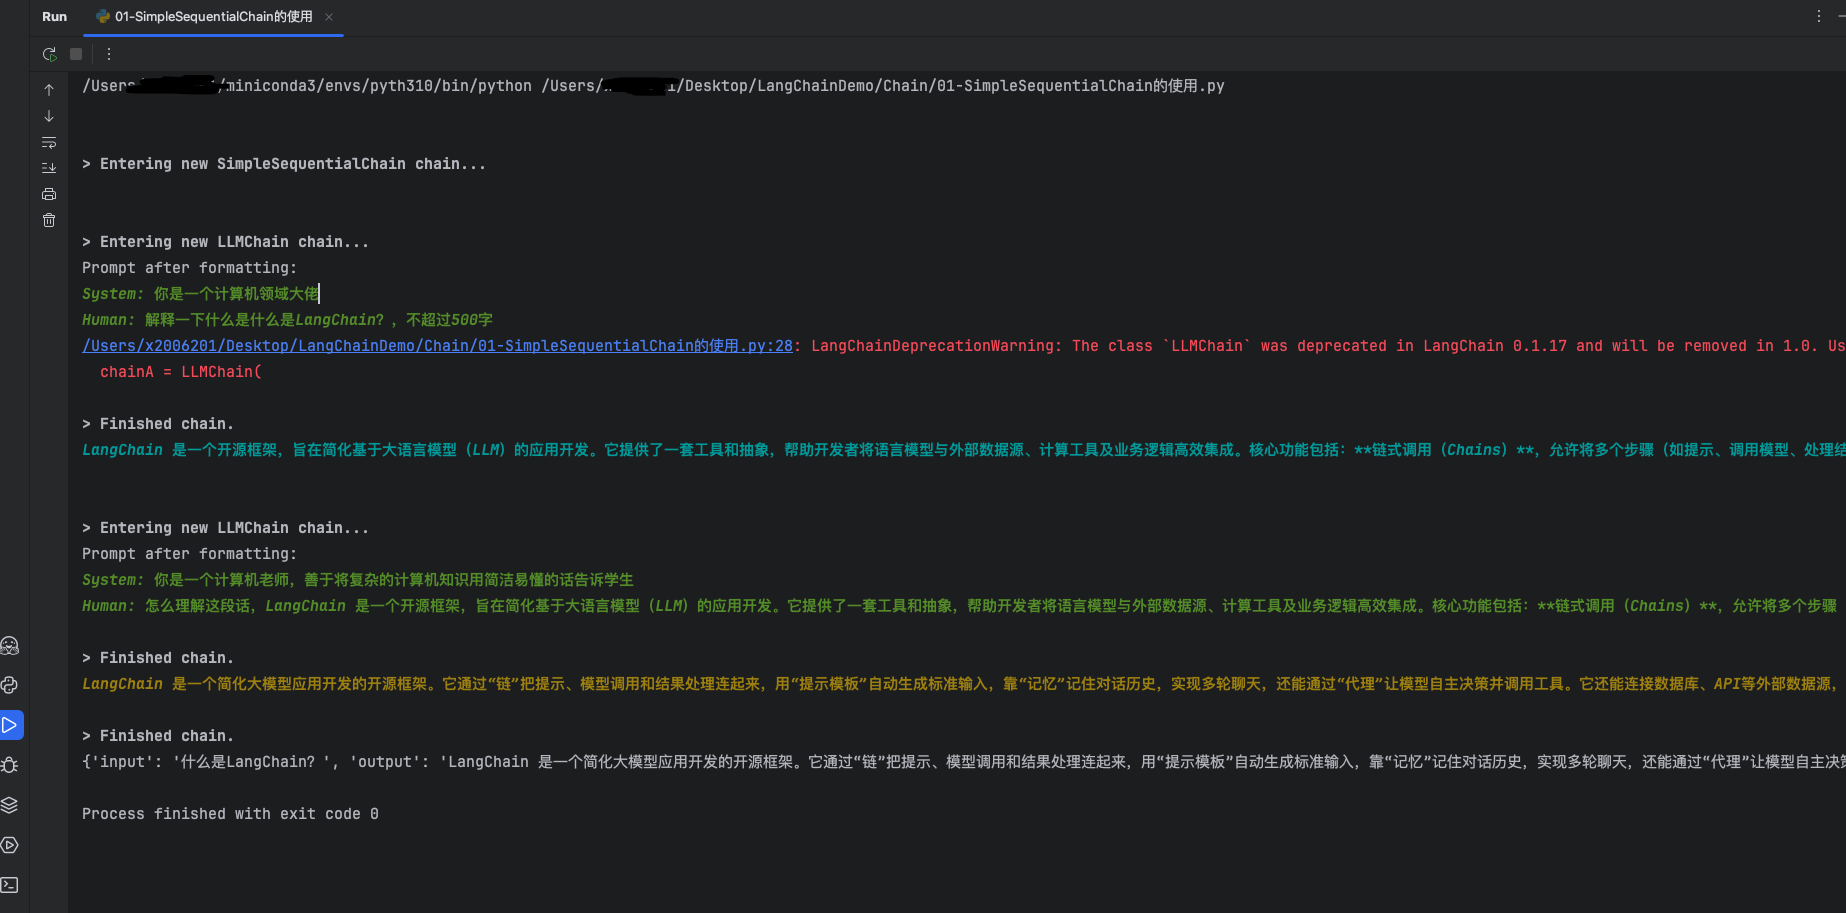1846x913 pixels.
Task: Open the file link ending in .py:28
Action: (x=437, y=346)
